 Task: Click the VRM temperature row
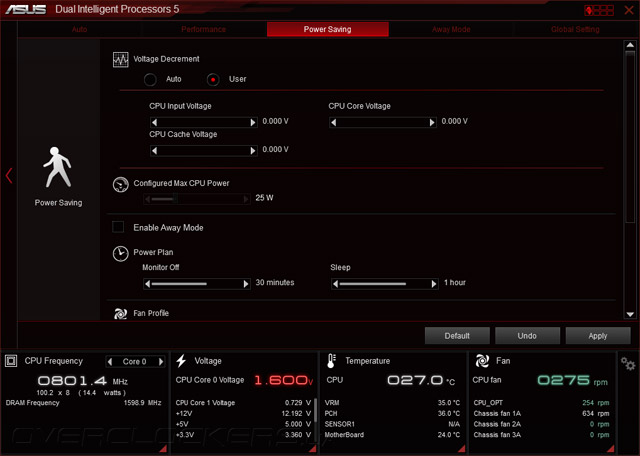pos(392,403)
